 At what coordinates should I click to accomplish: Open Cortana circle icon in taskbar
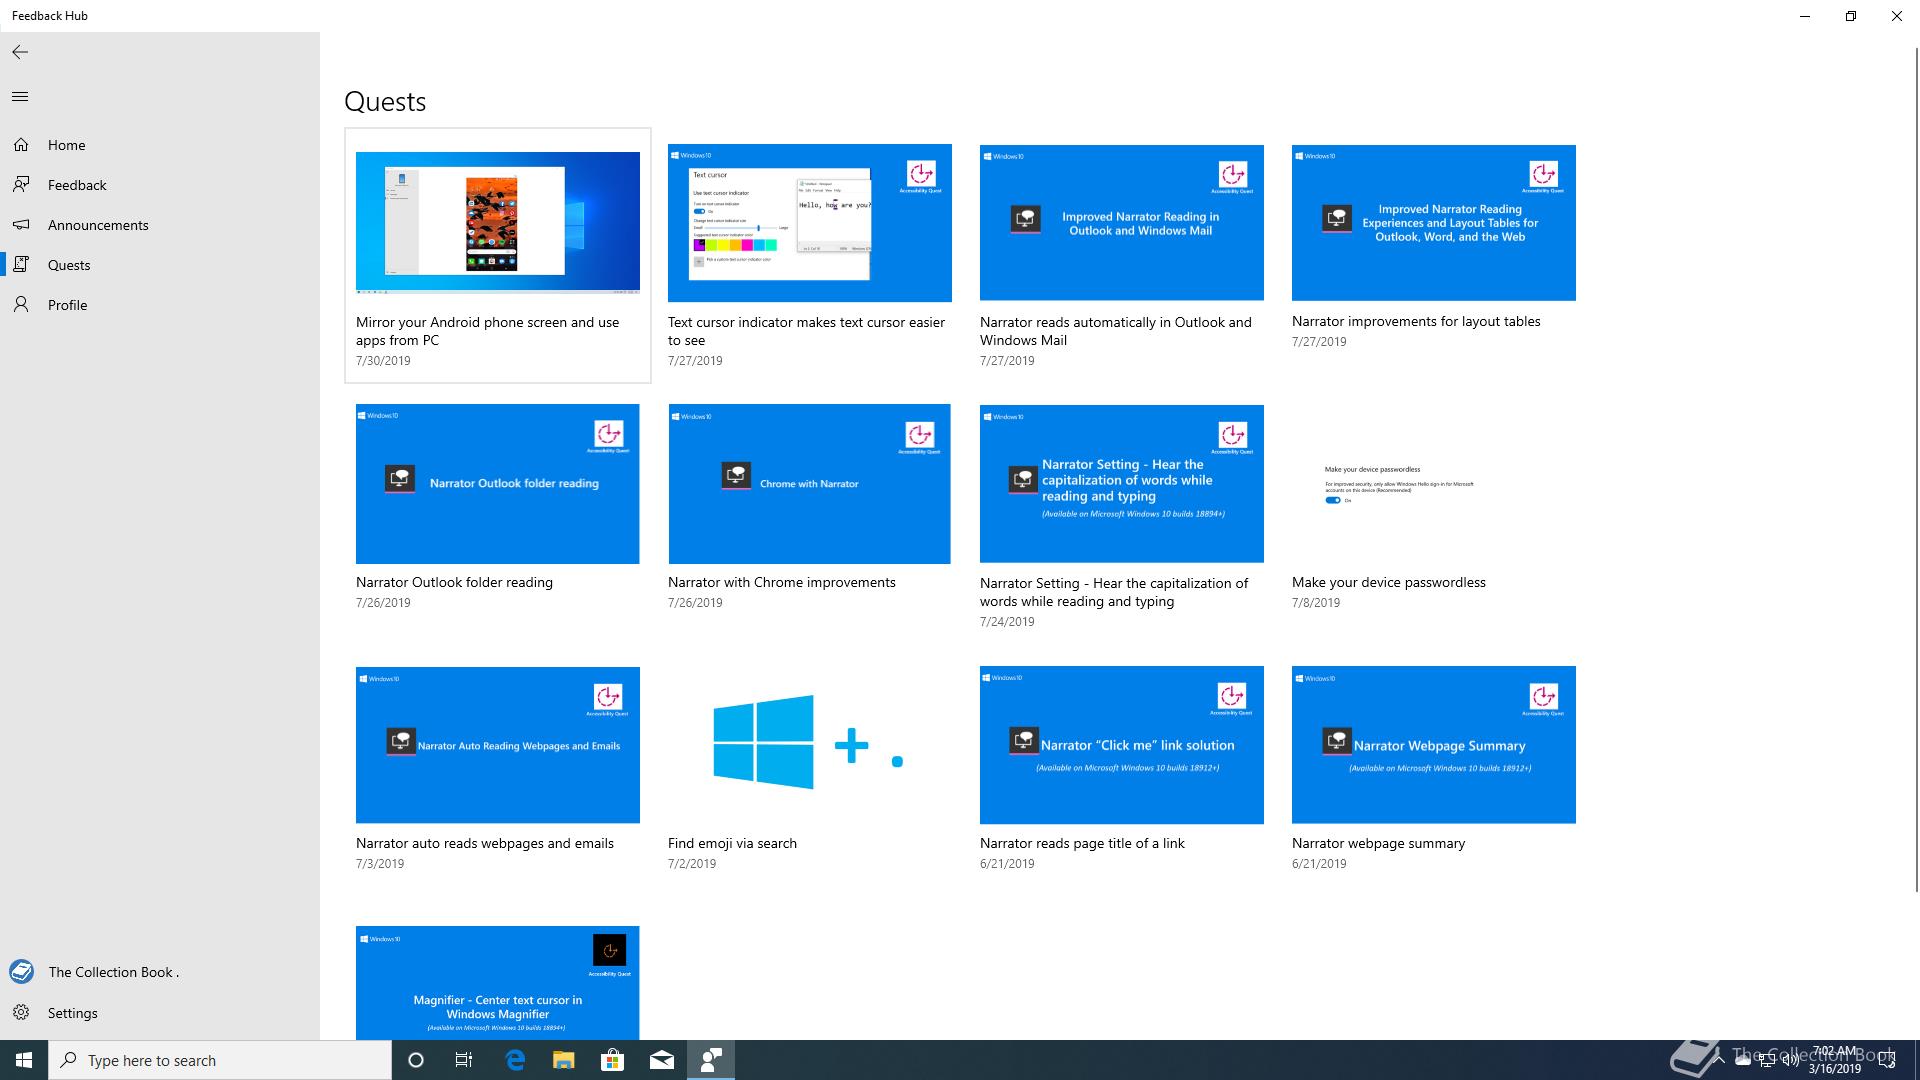coord(416,1060)
